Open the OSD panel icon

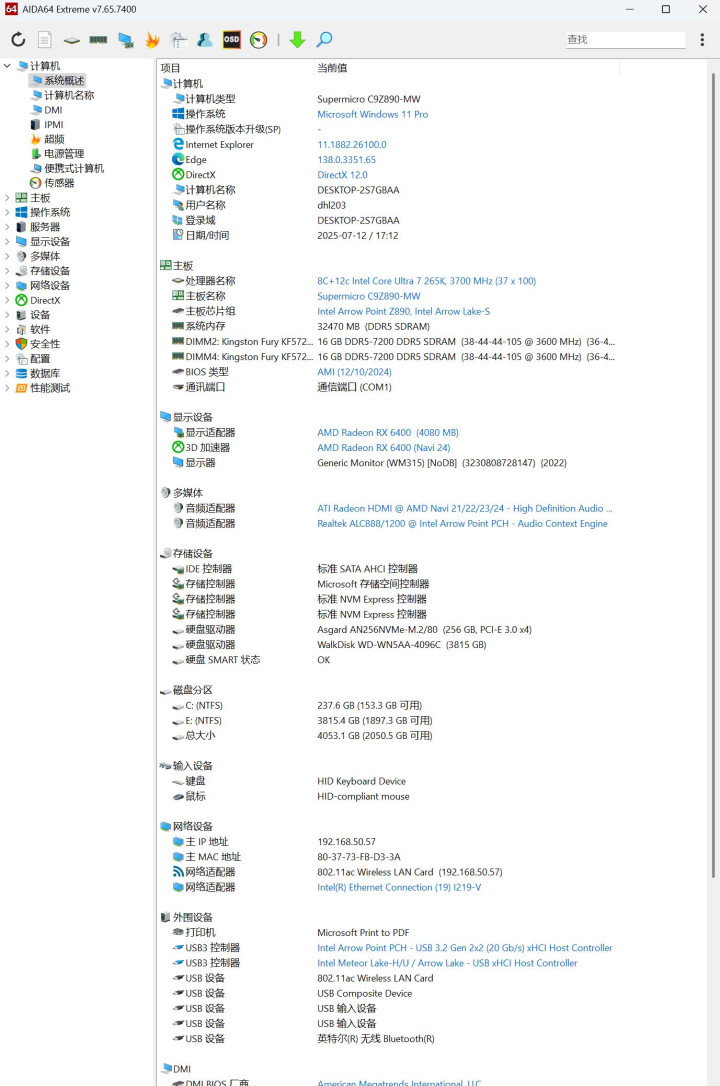[x=231, y=39]
